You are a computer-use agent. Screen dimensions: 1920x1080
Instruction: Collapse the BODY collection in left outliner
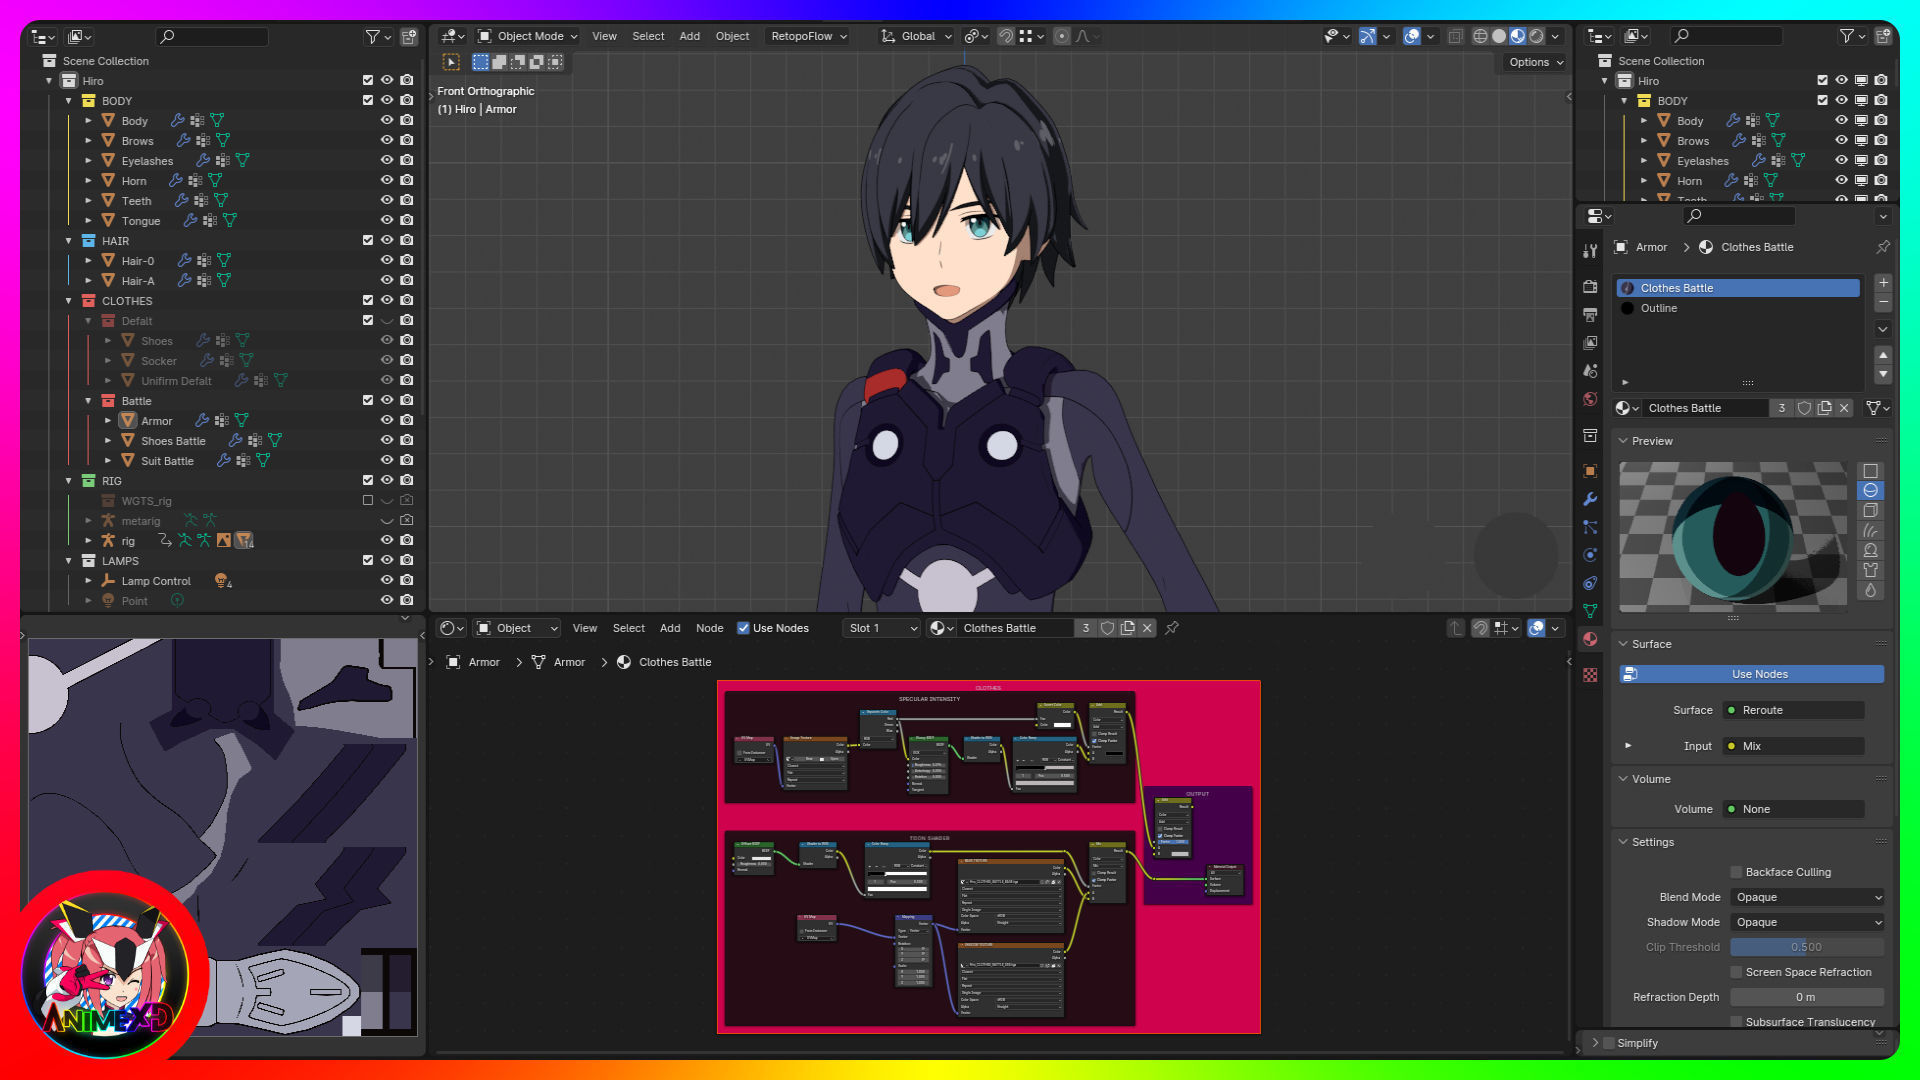[68, 100]
